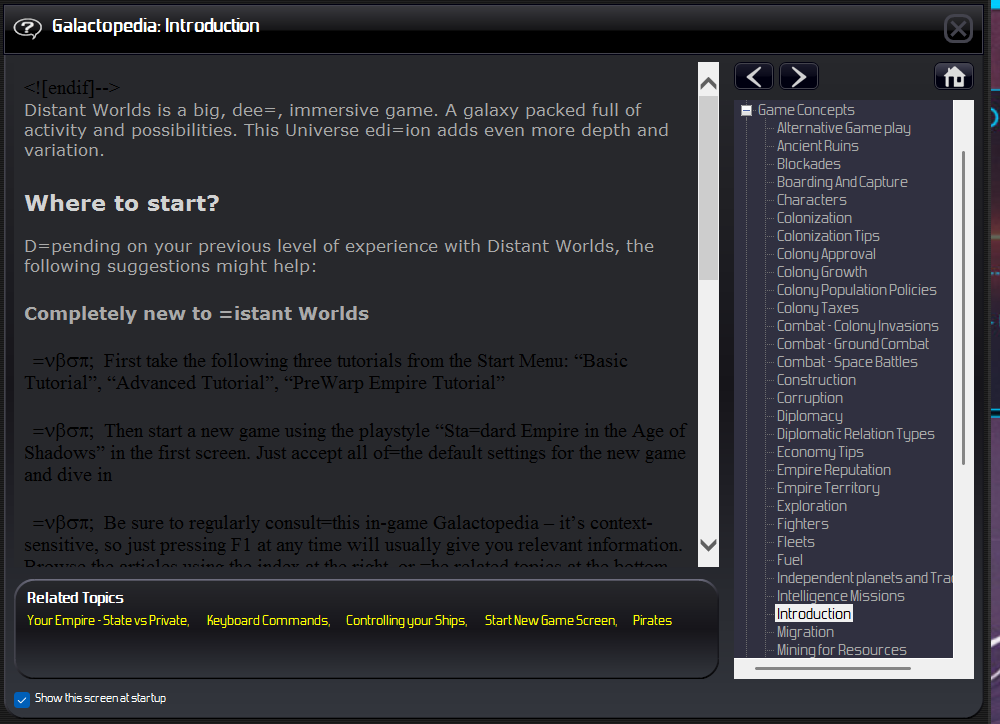The width and height of the screenshot is (1000, 724).
Task: Open the Keyboard Commands related topic
Action: (x=268, y=621)
